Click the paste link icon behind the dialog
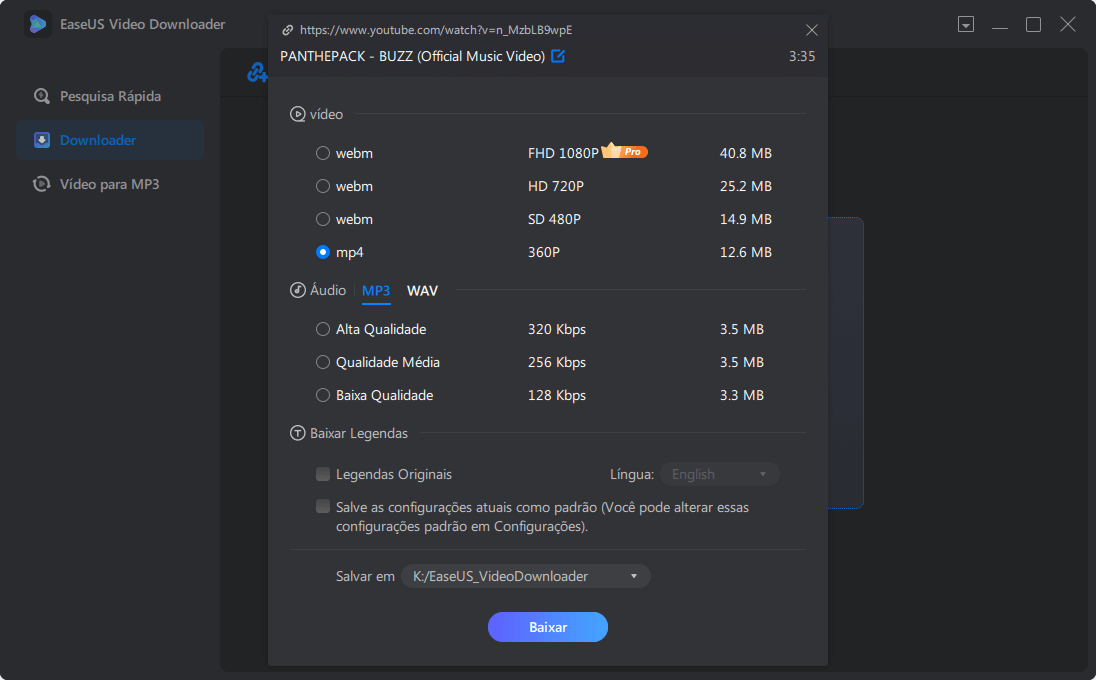The height and width of the screenshot is (680, 1096). tap(256, 72)
